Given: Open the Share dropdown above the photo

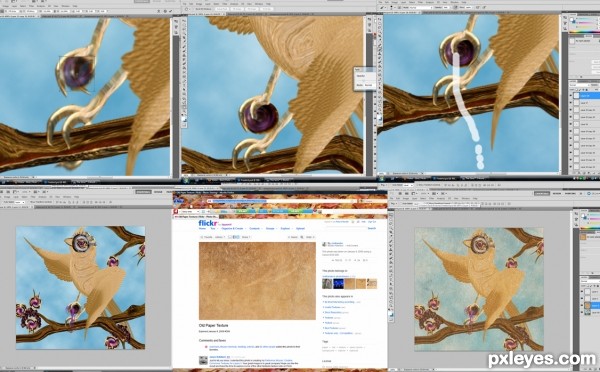Looking at the screenshot, I should pyautogui.click(x=246, y=237).
